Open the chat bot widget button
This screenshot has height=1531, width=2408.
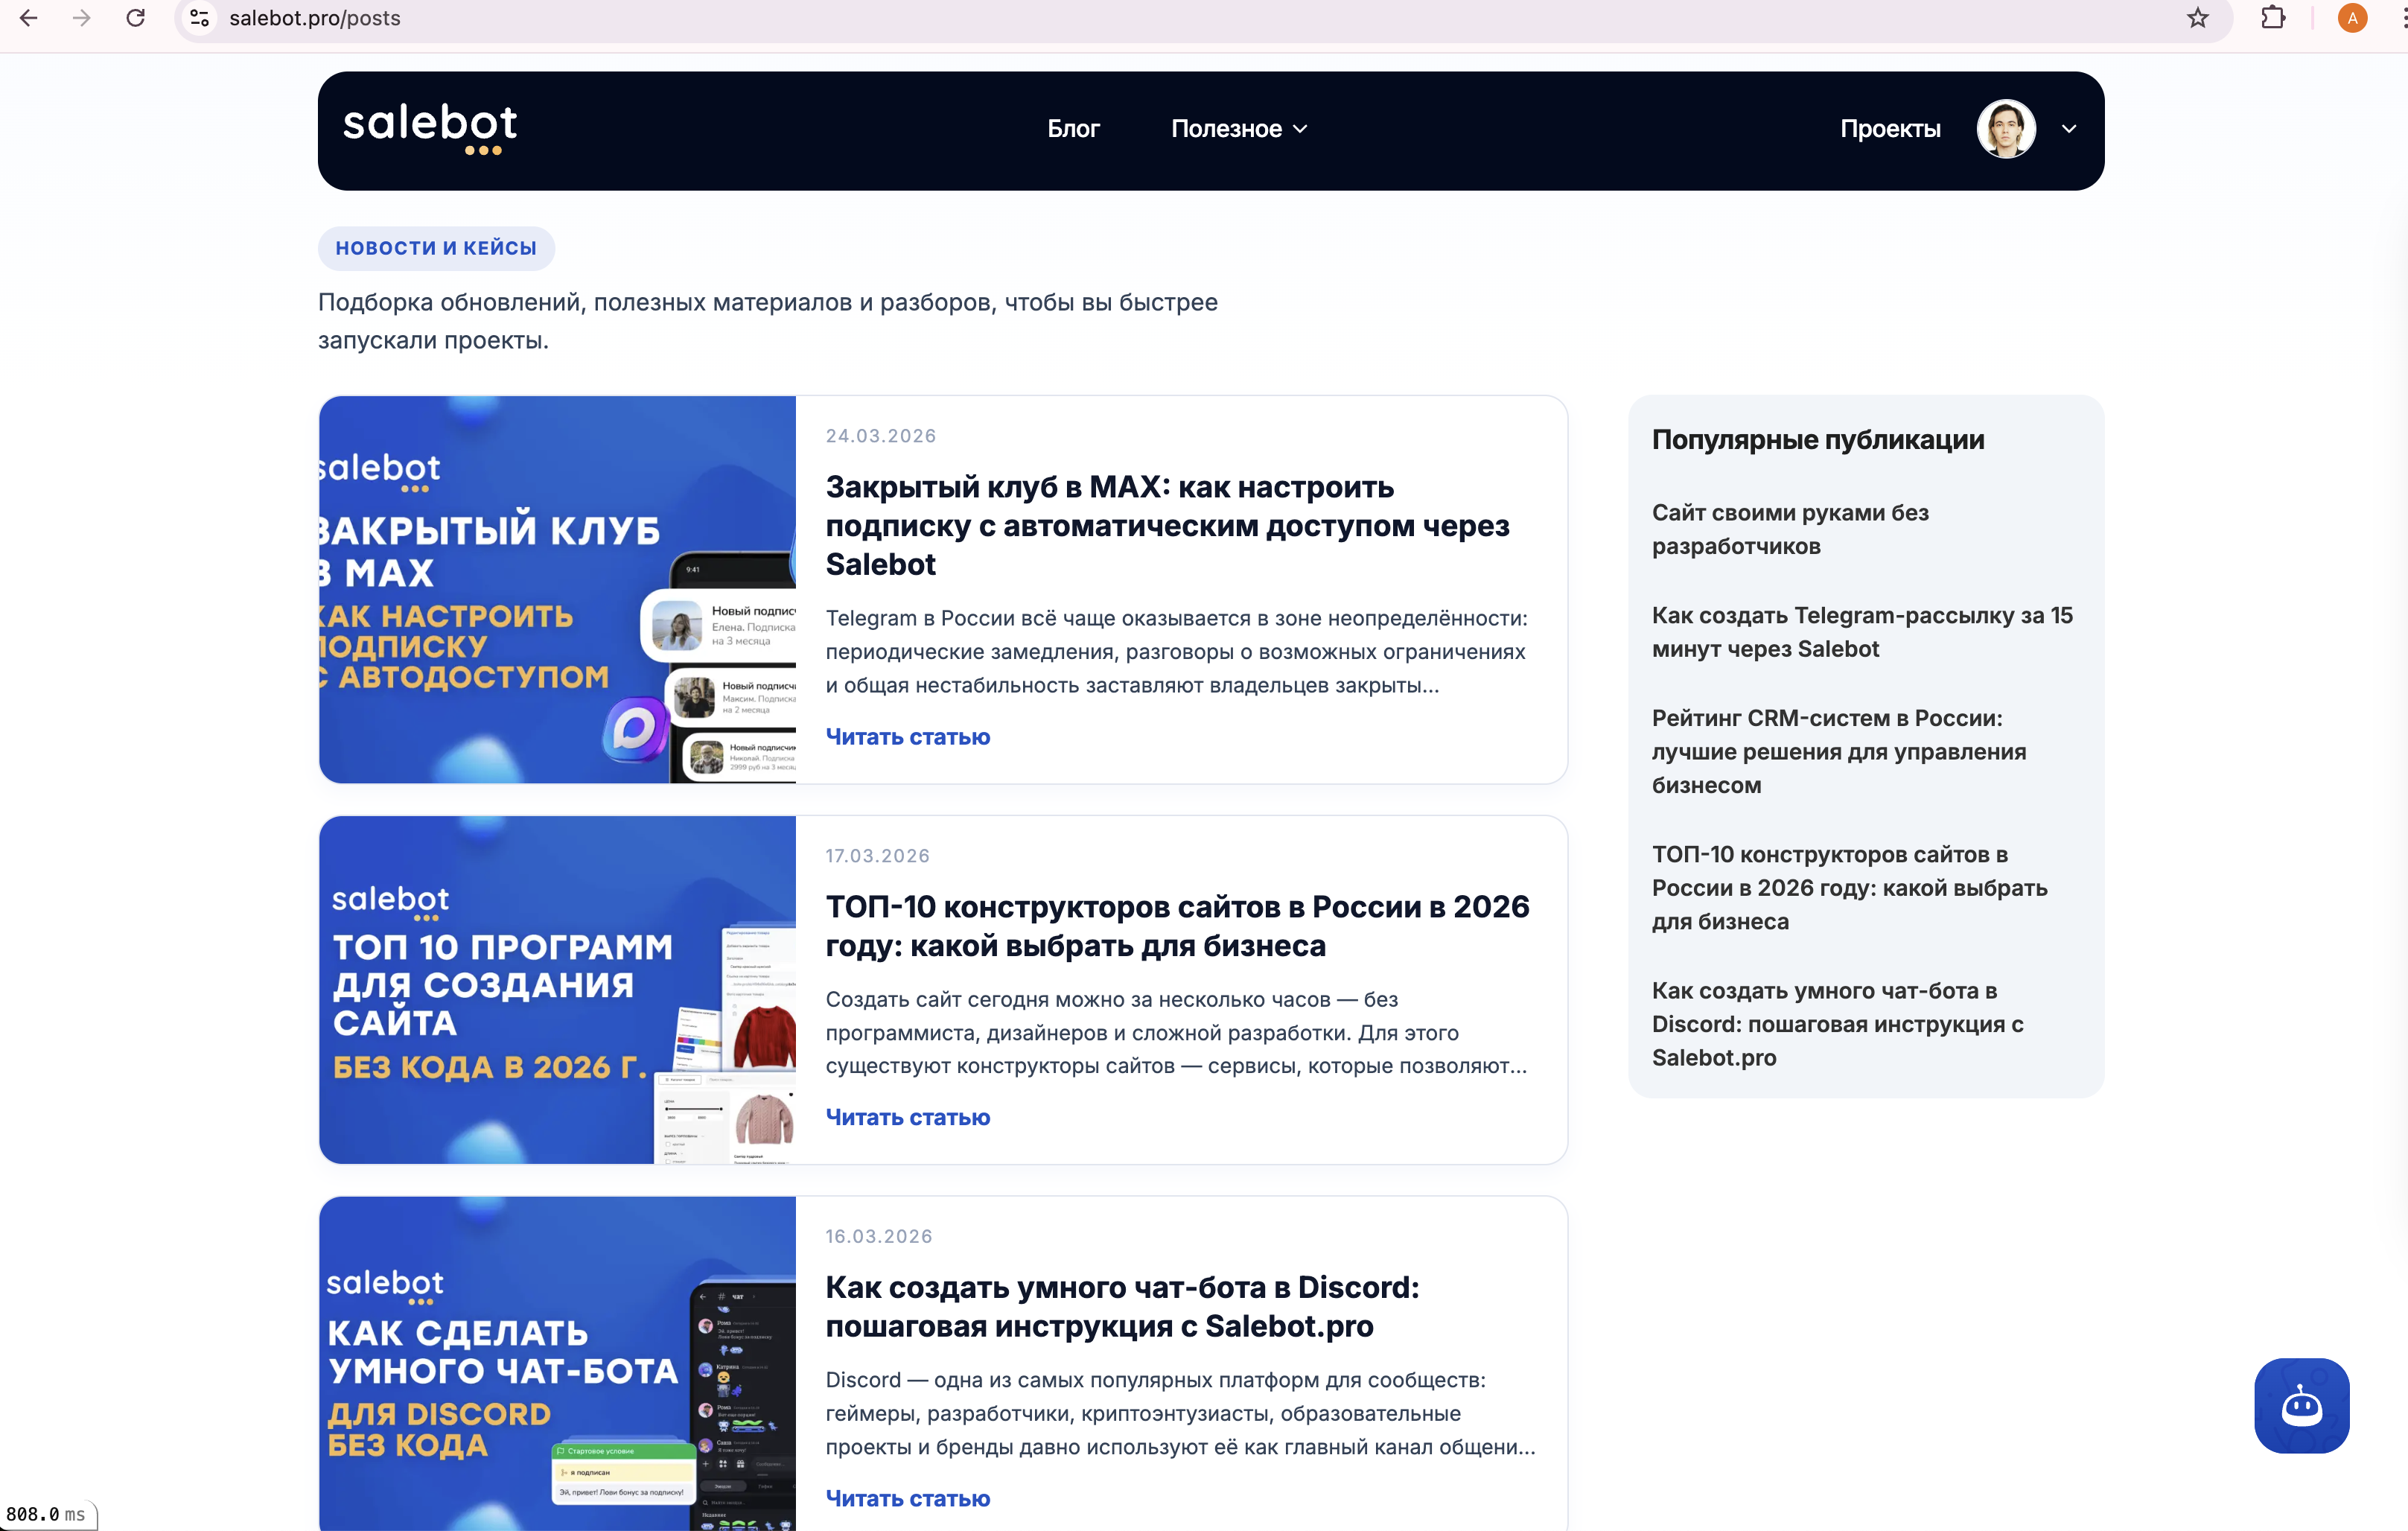point(2301,1405)
